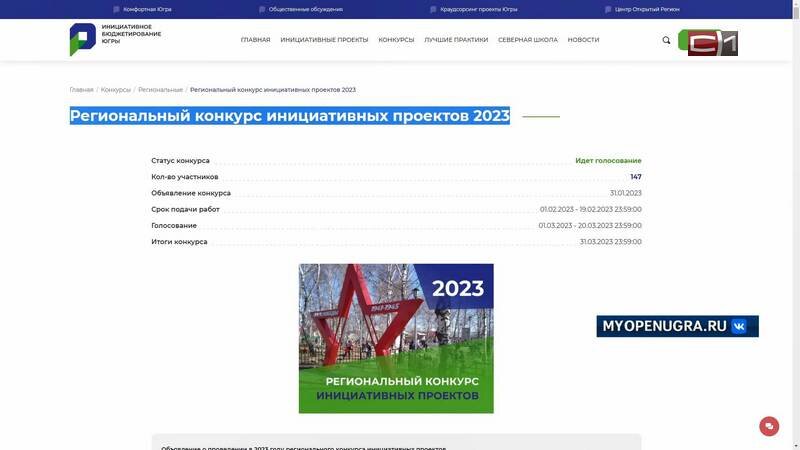Open Центр Открытый Регион link
Viewport: 800px width, 450px height.
pos(647,9)
